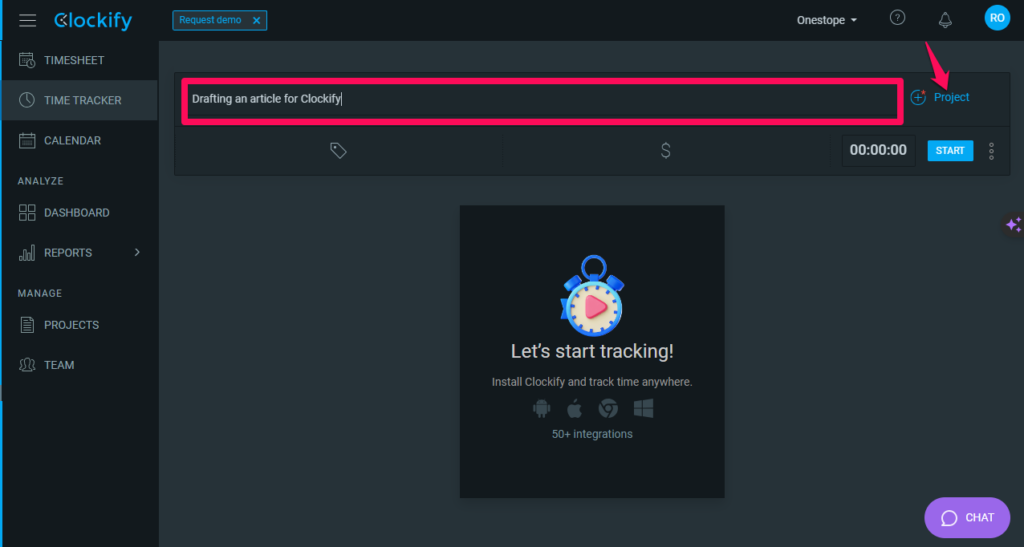Open the help question mark icon
Viewport: 1024px width, 547px height.
click(x=897, y=18)
